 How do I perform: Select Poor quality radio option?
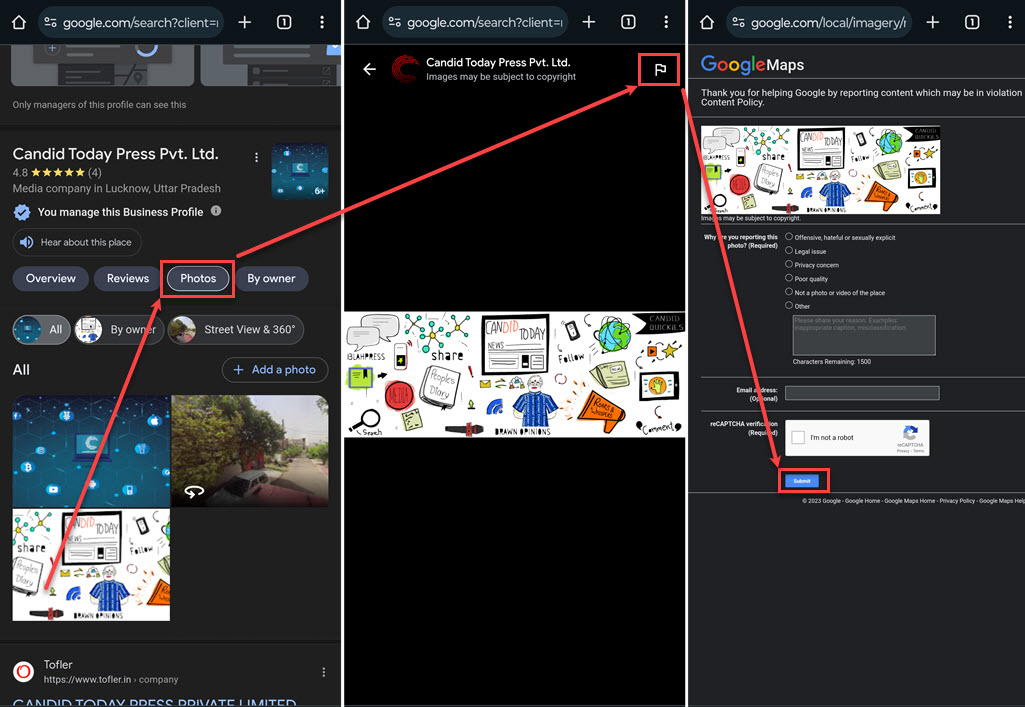[x=789, y=278]
